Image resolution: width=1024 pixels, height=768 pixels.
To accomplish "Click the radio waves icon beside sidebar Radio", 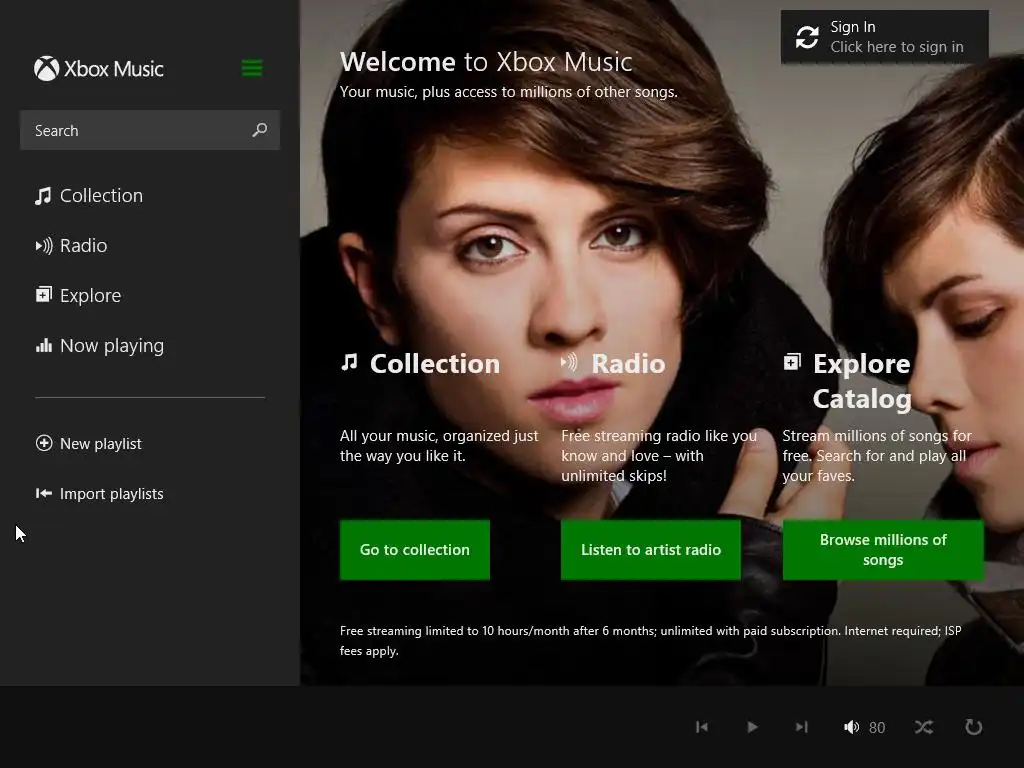I will (x=44, y=246).
